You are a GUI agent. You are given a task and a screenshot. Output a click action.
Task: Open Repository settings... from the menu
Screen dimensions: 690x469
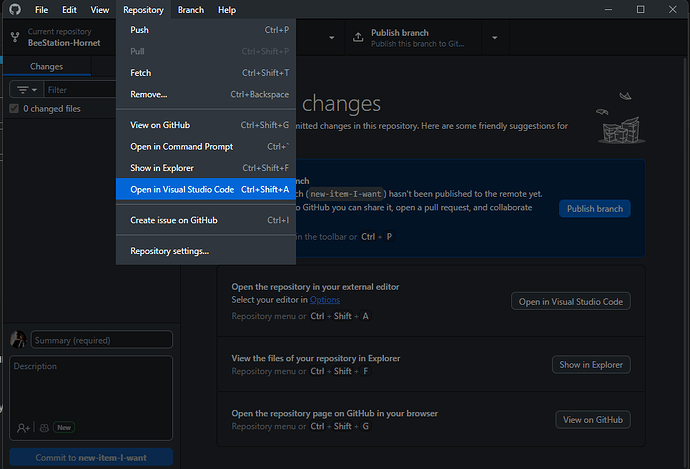(x=206, y=251)
